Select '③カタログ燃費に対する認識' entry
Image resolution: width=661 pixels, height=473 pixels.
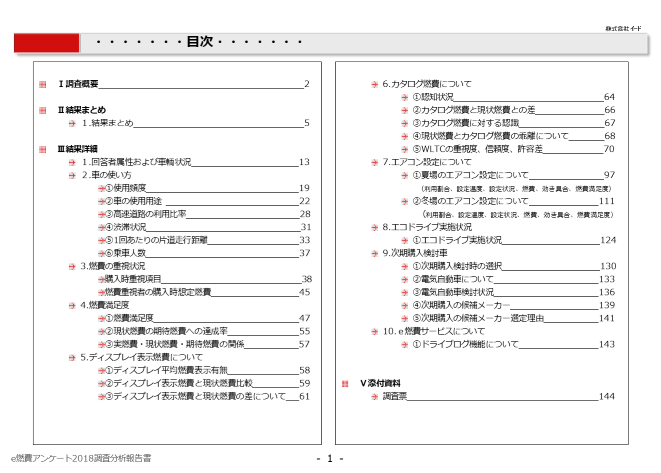coord(466,123)
